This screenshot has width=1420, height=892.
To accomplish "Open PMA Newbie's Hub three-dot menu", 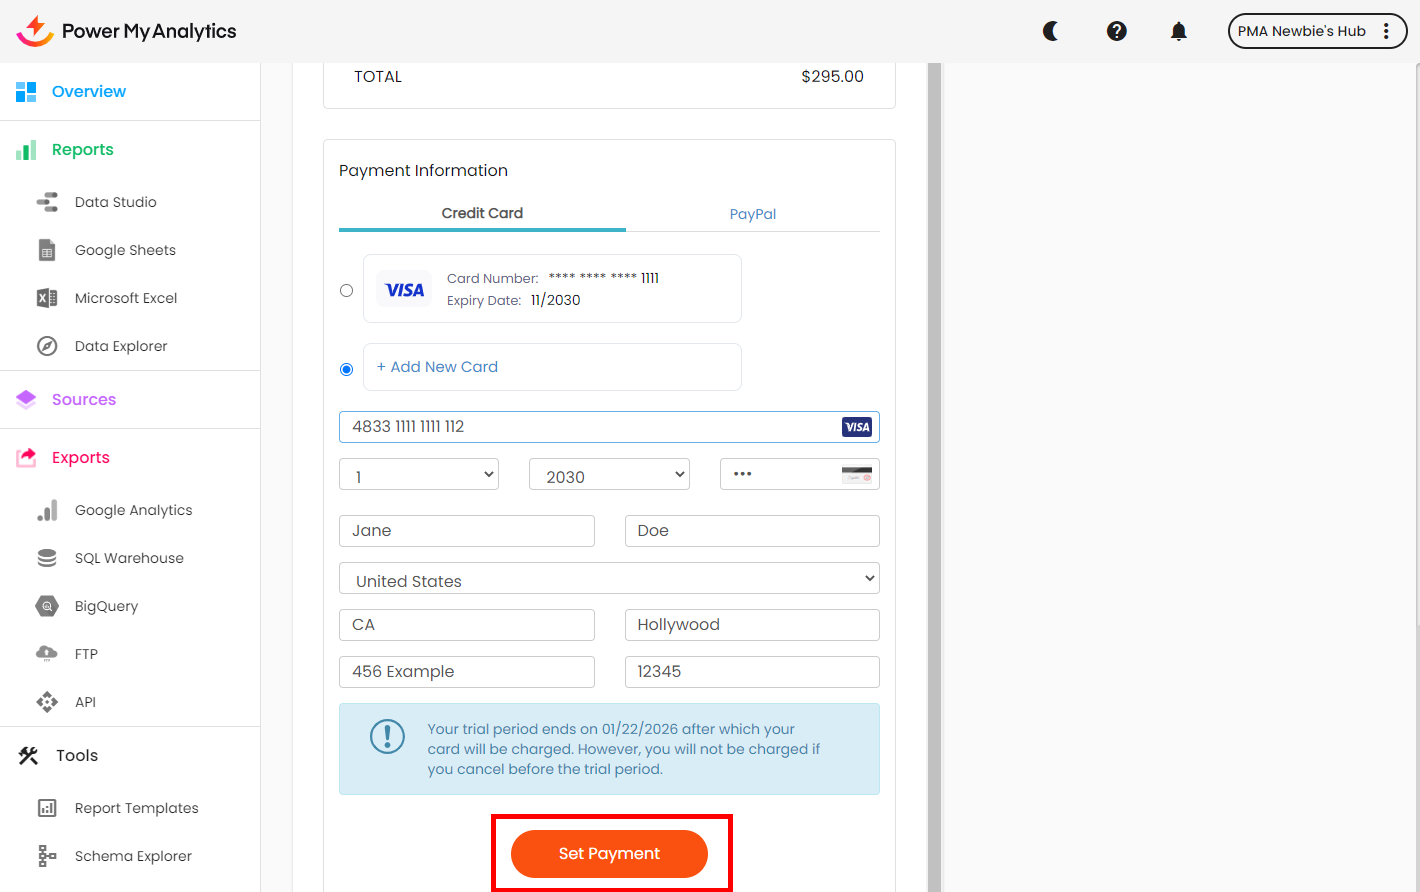I will 1386,31.
